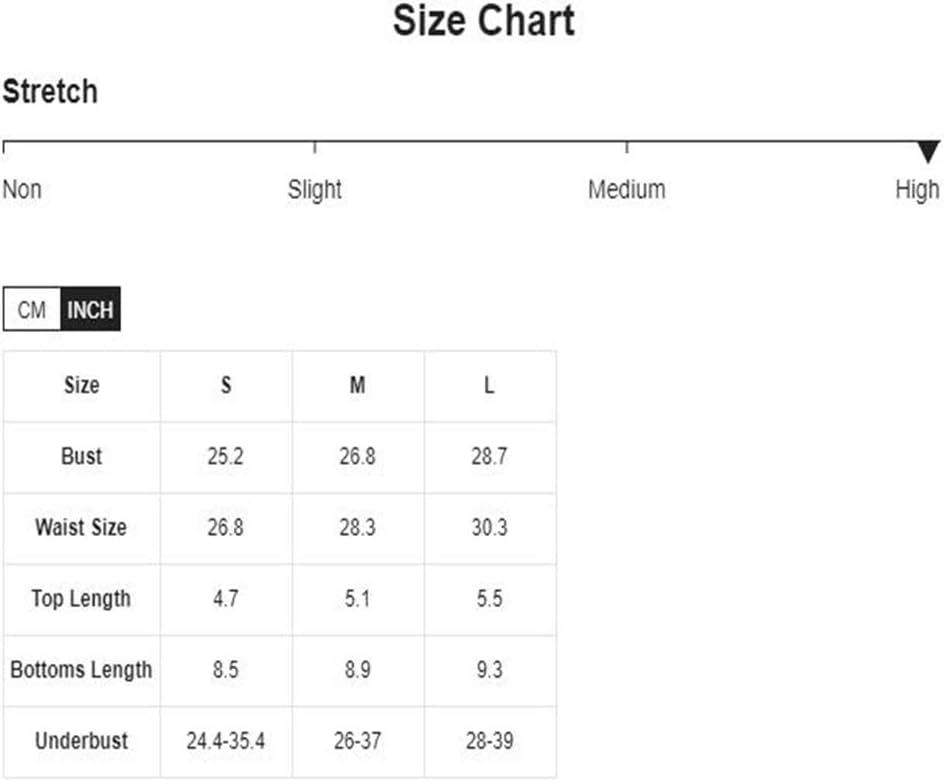This screenshot has height=782, width=944.
Task: Click the Non stretch label
Action: [22, 190]
